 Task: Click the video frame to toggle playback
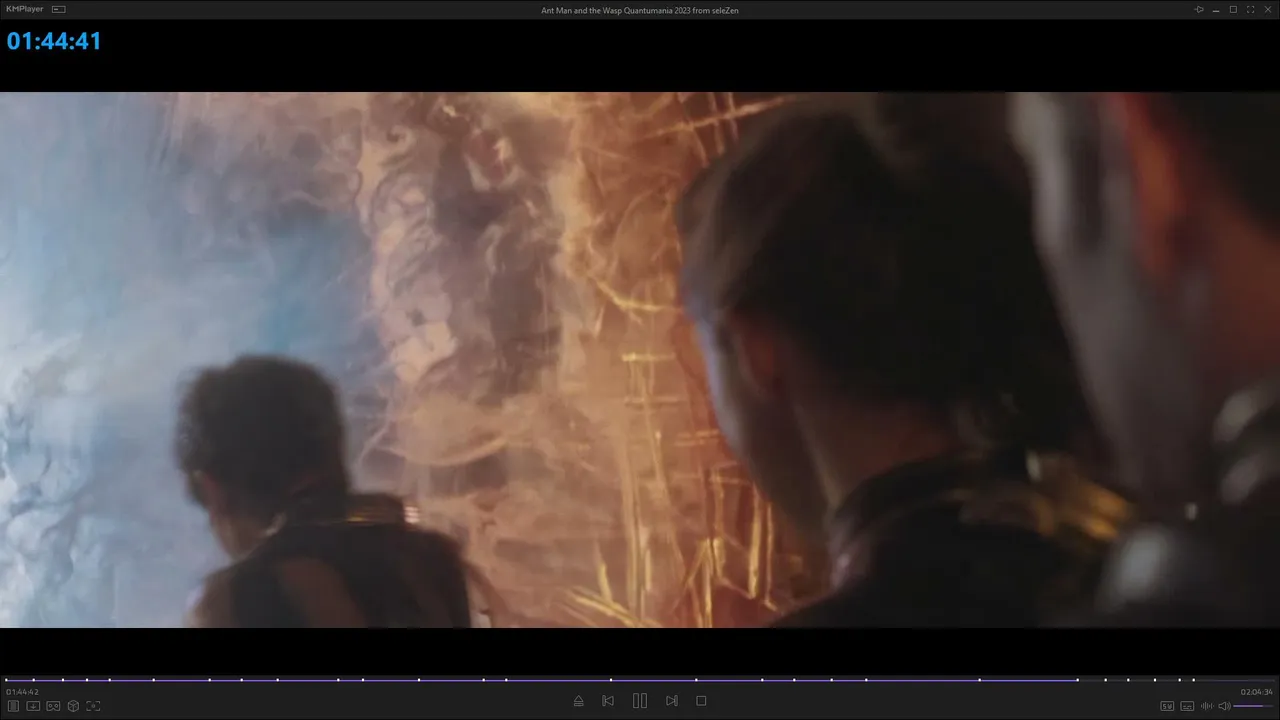coord(640,360)
